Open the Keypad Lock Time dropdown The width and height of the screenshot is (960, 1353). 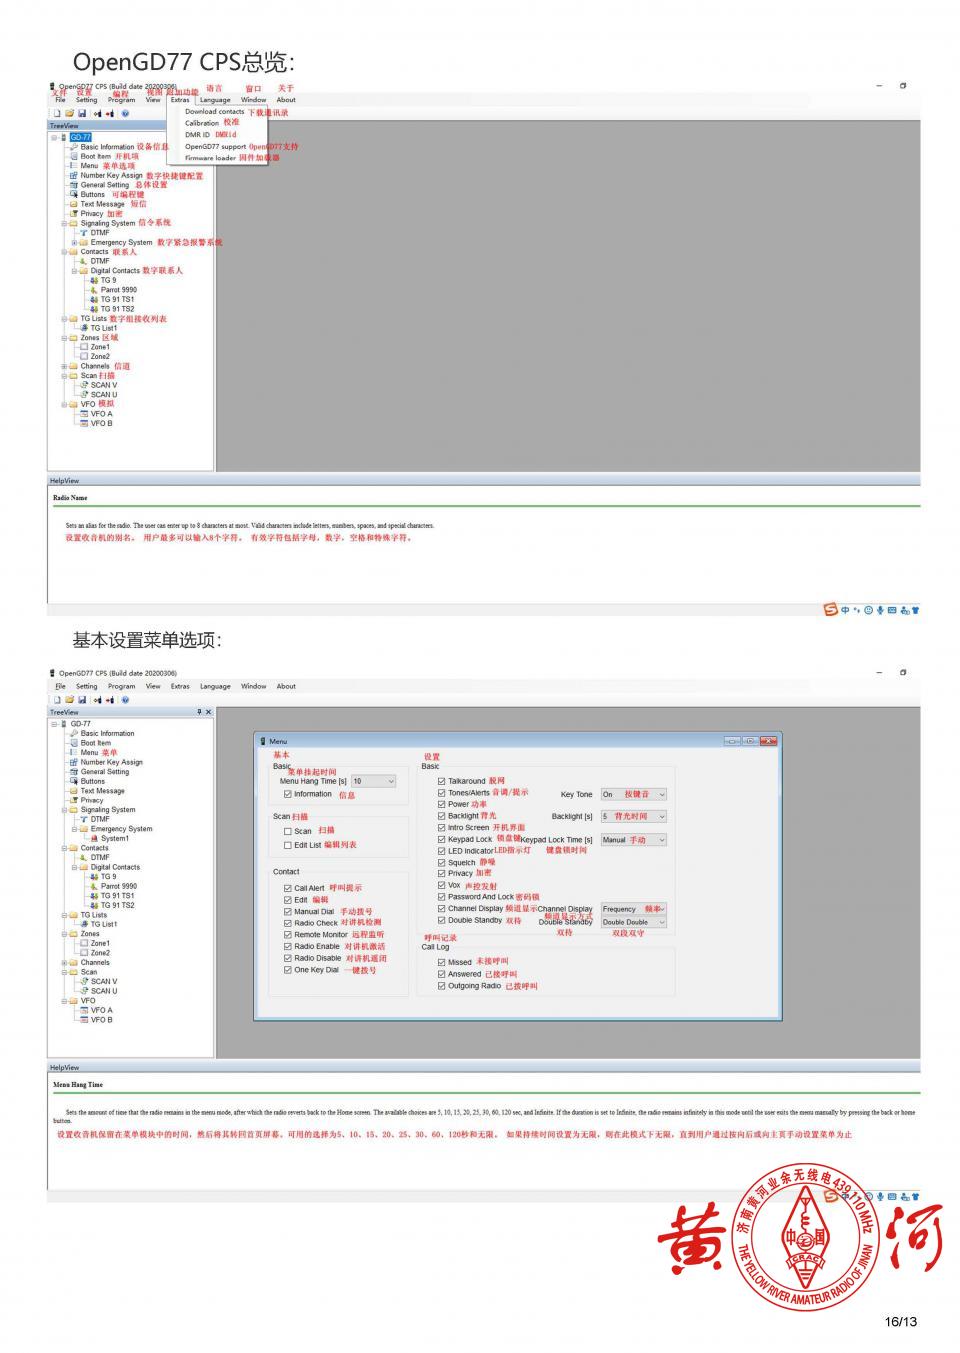click(x=661, y=840)
